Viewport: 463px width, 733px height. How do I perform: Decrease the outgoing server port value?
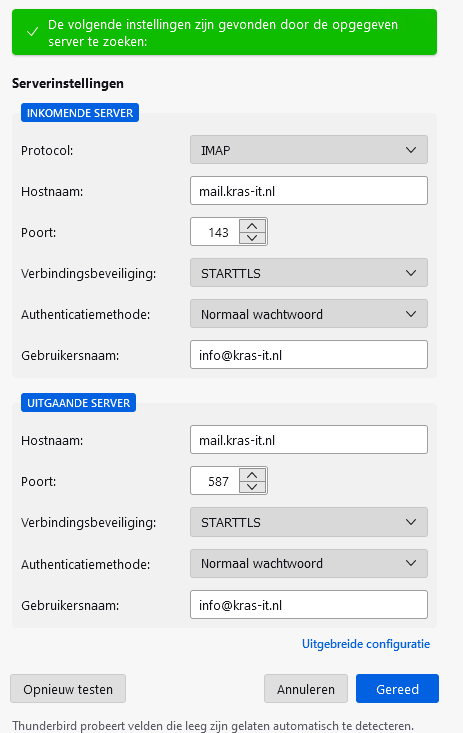(252, 487)
